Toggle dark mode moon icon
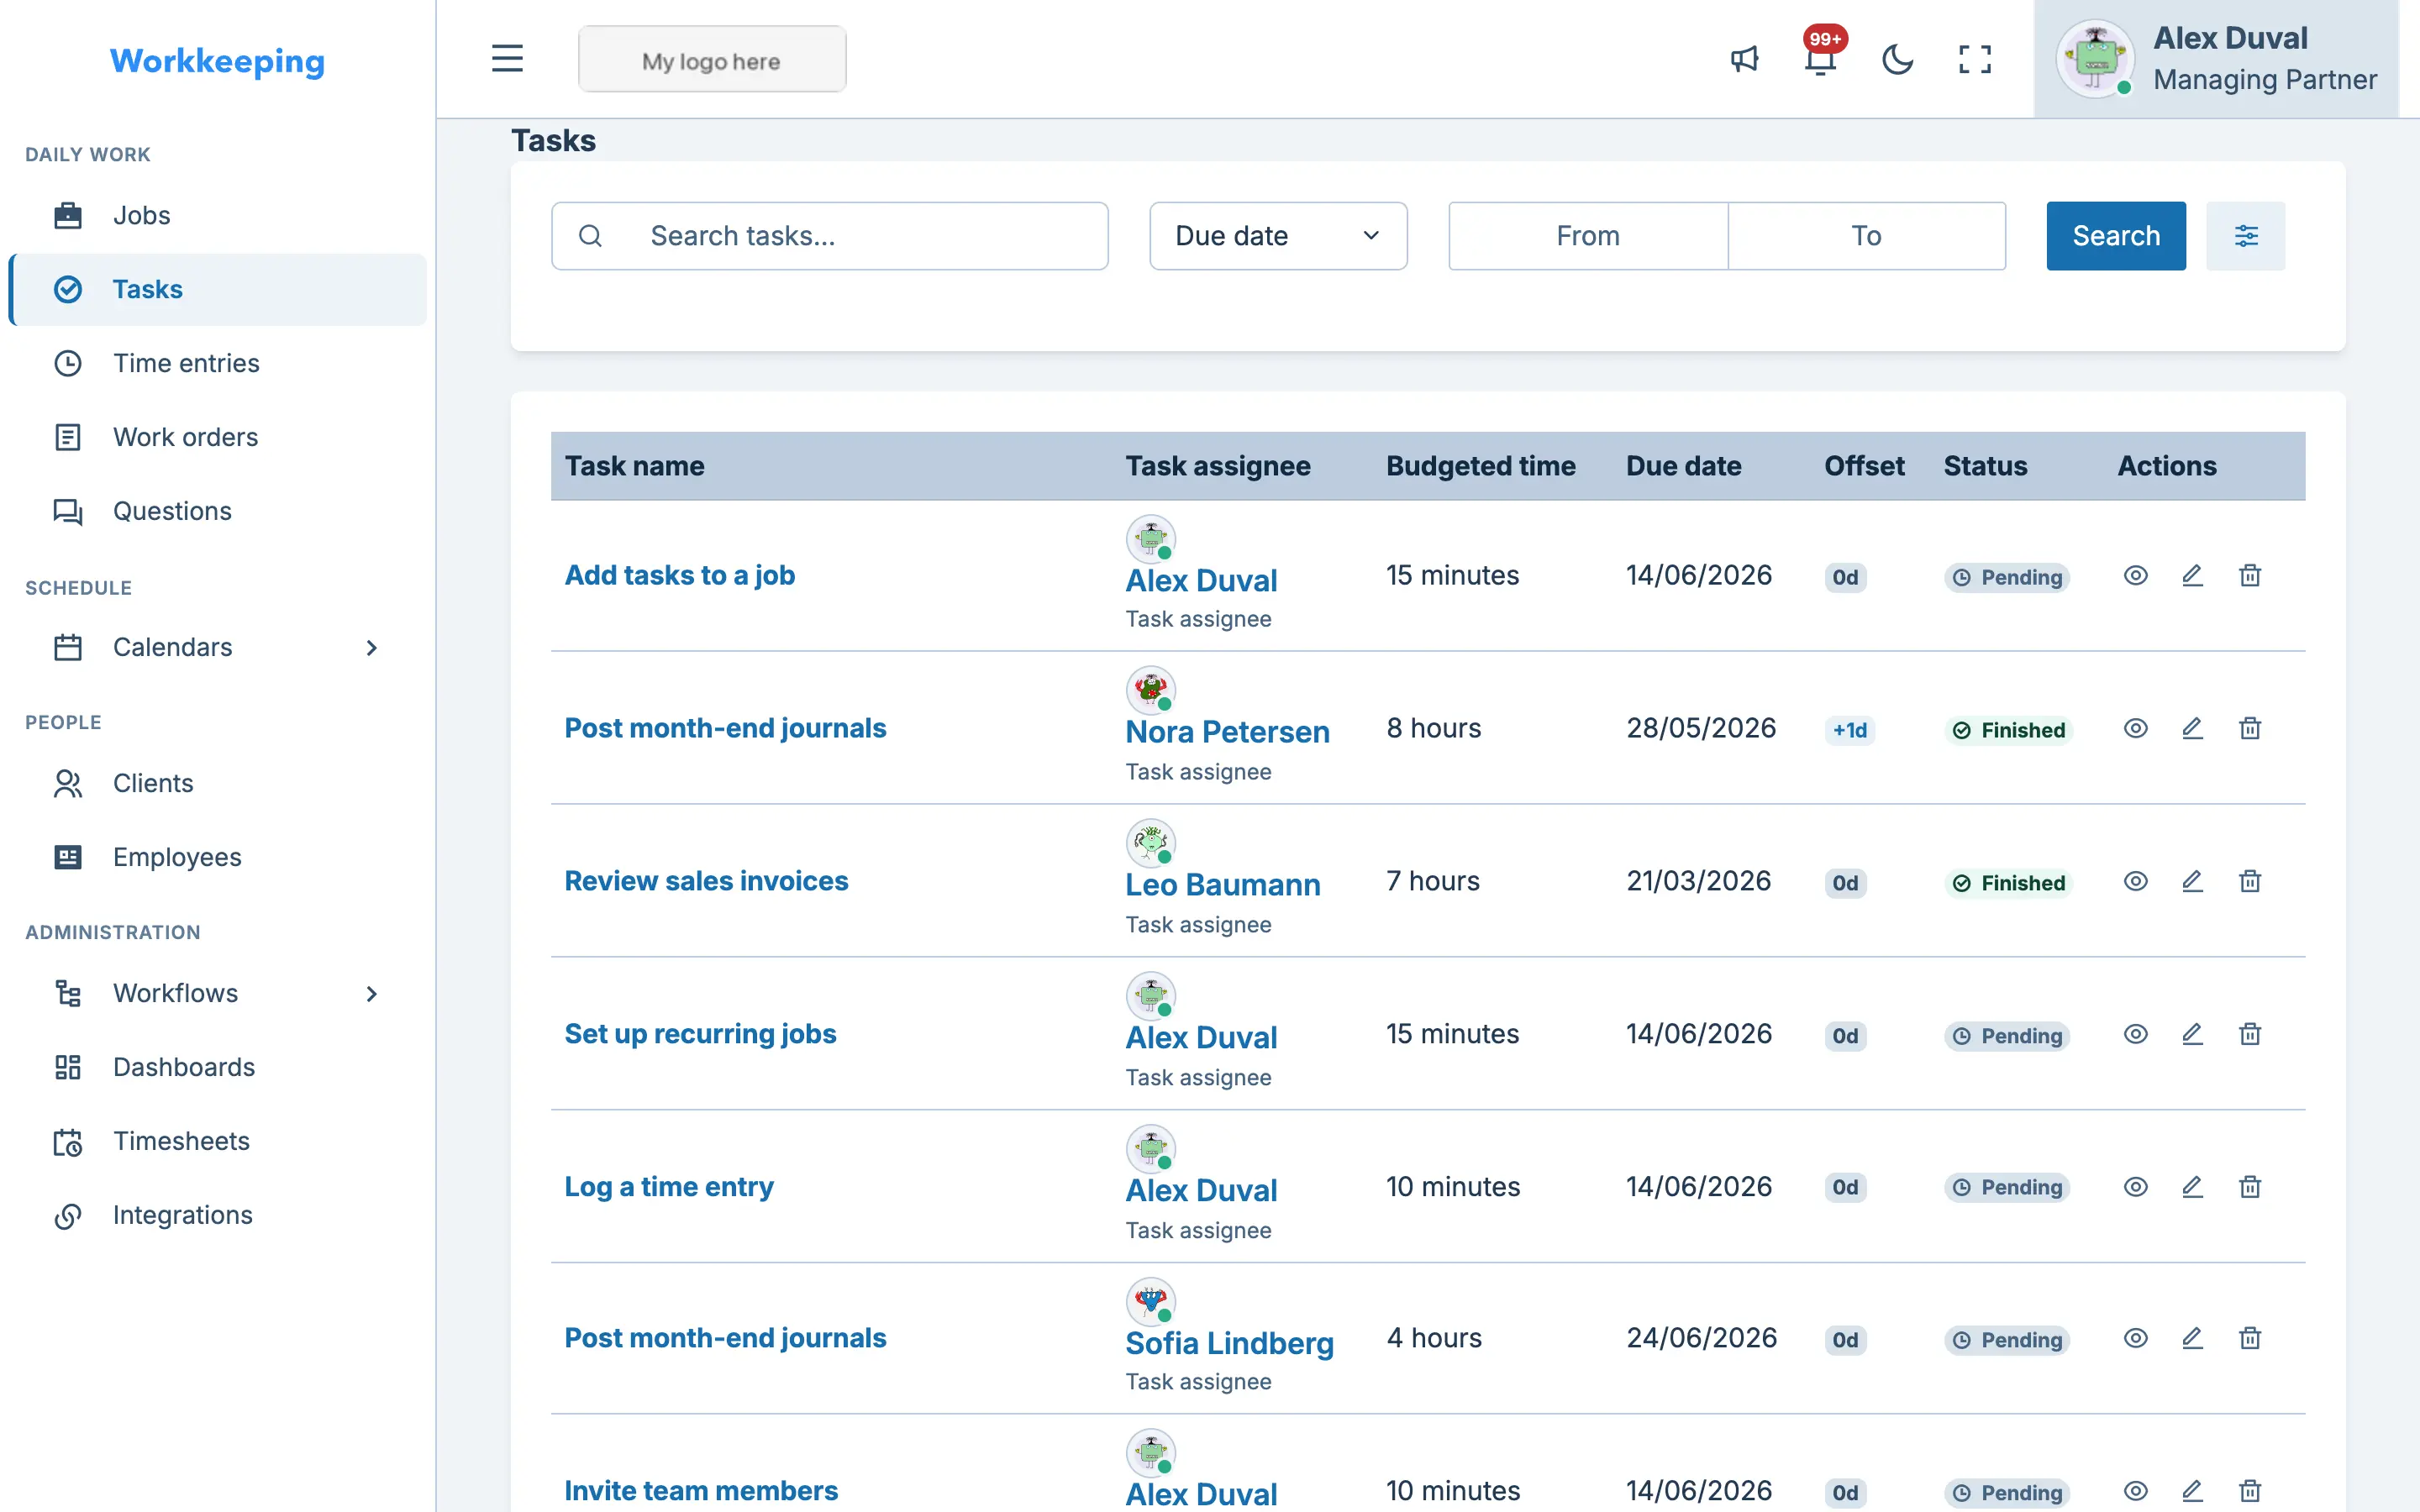 (x=1897, y=59)
